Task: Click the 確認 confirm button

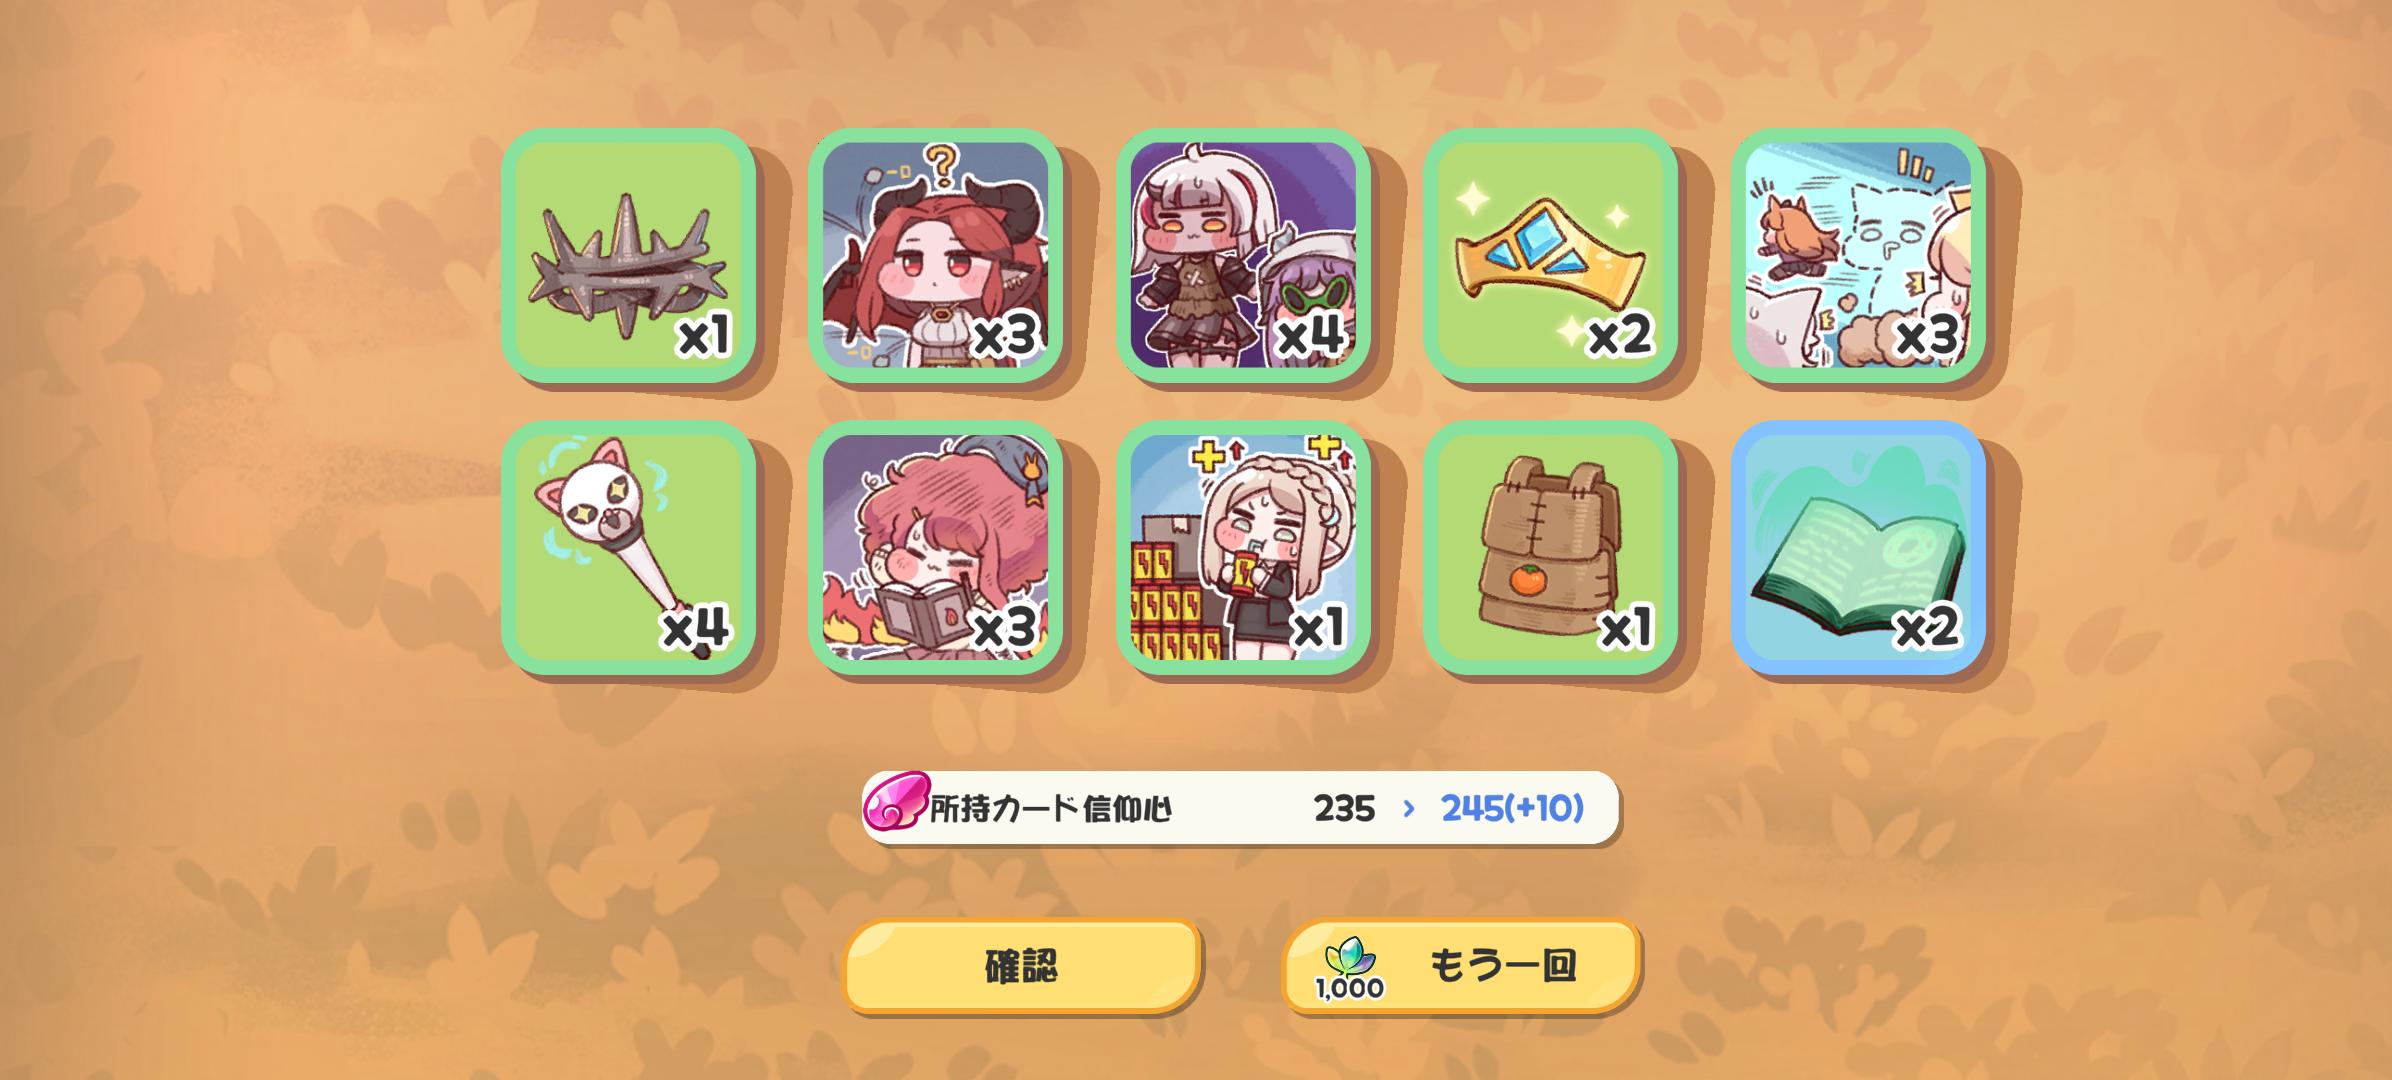Action: (x=1021, y=966)
